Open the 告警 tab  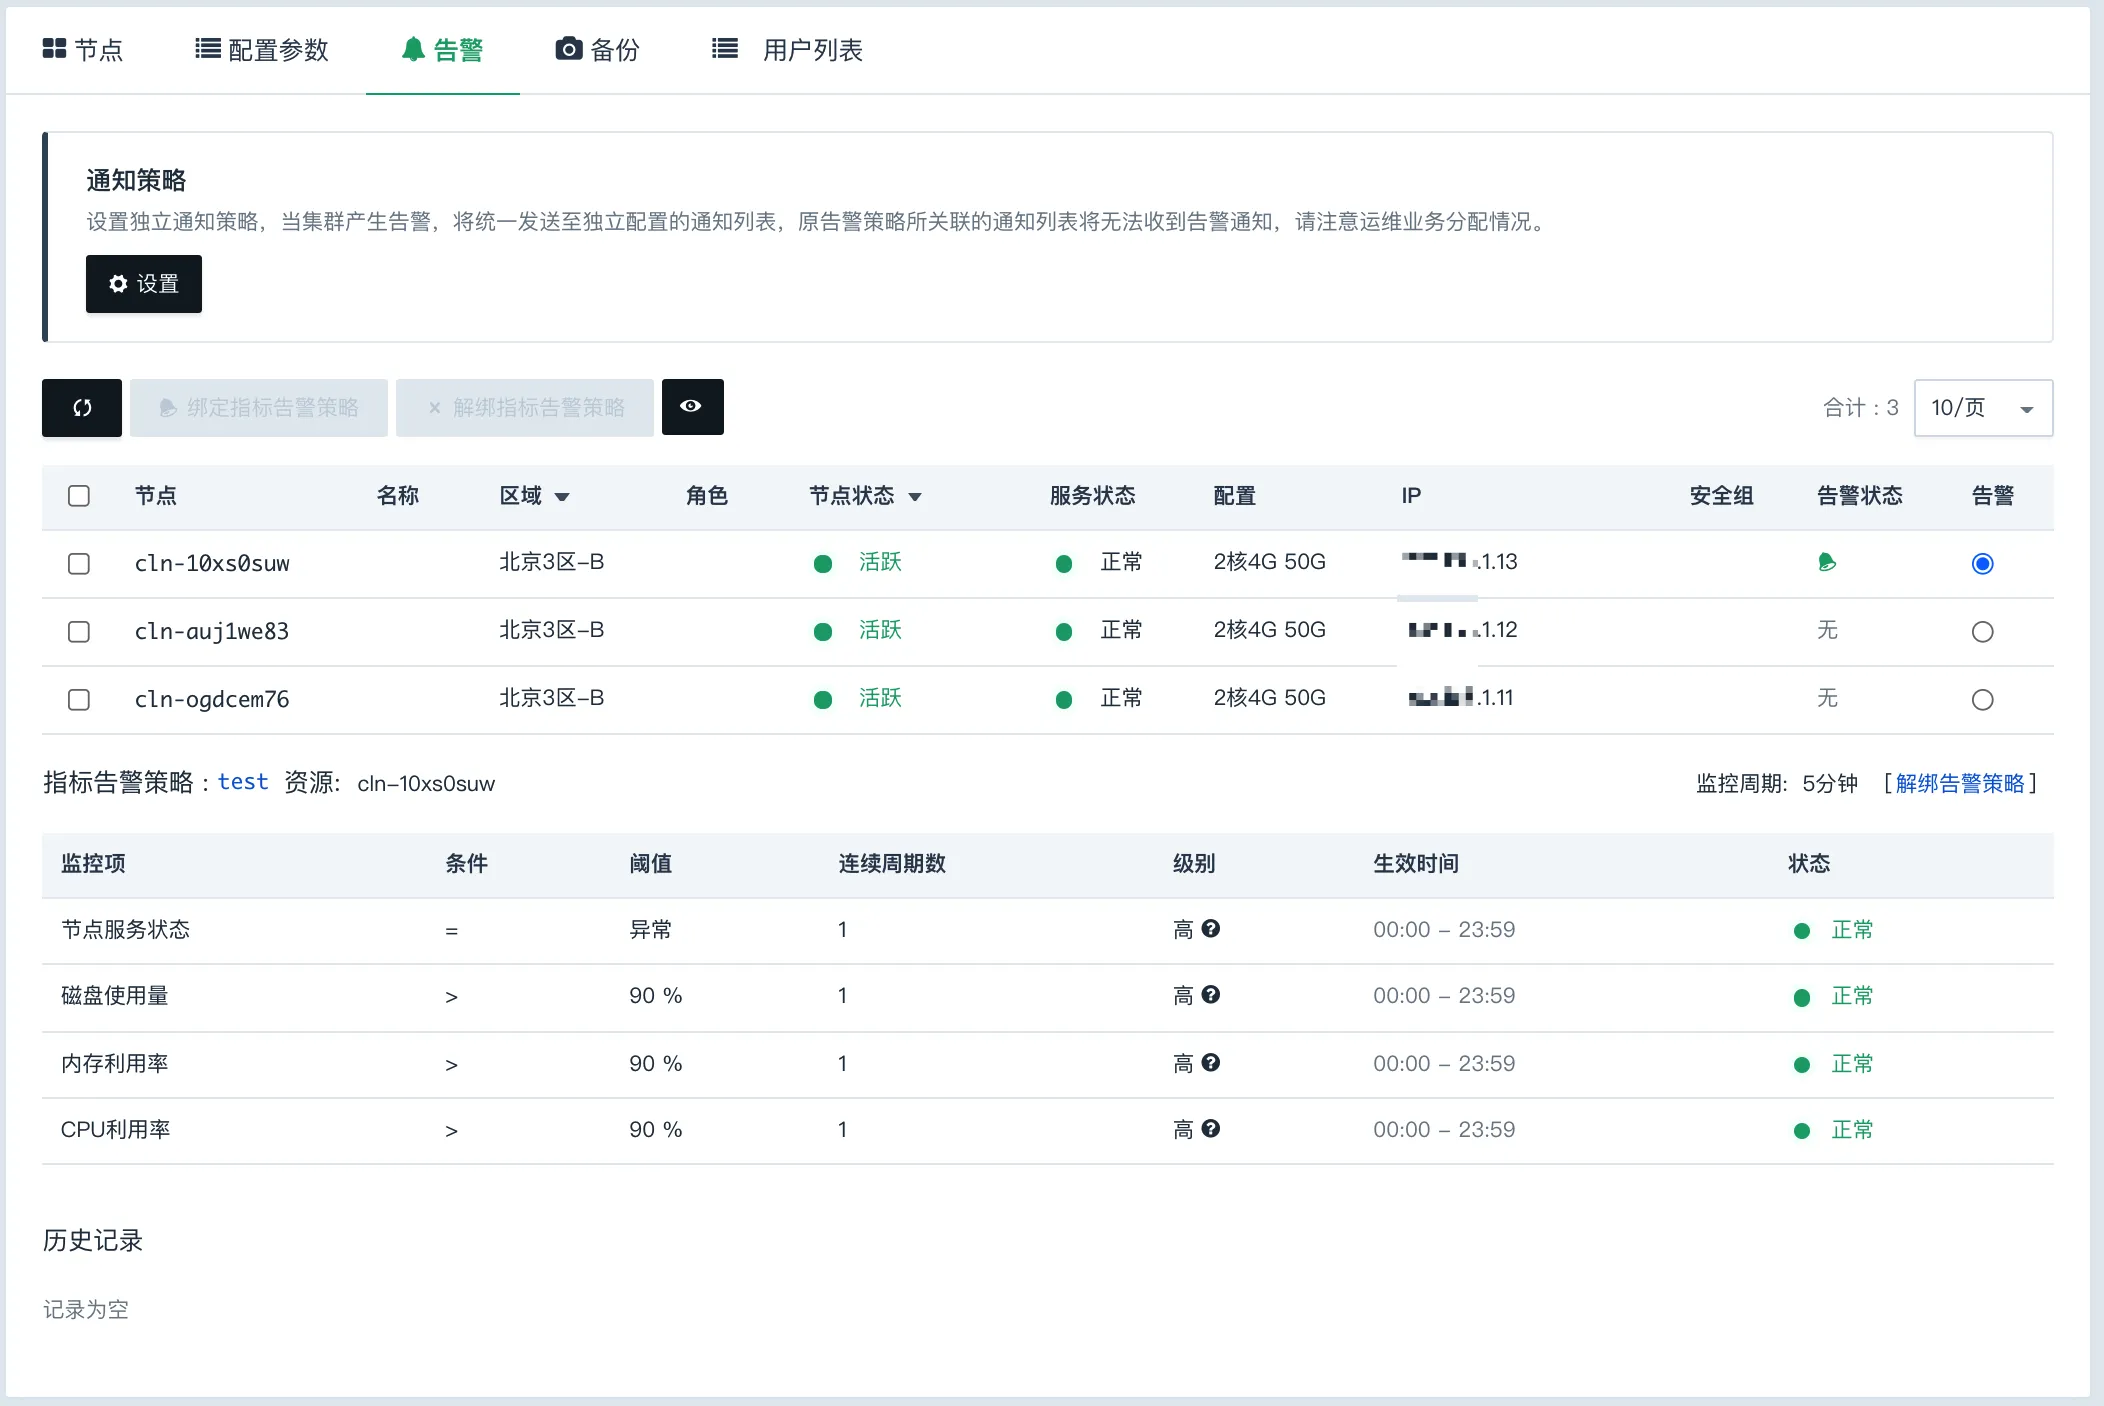443,49
